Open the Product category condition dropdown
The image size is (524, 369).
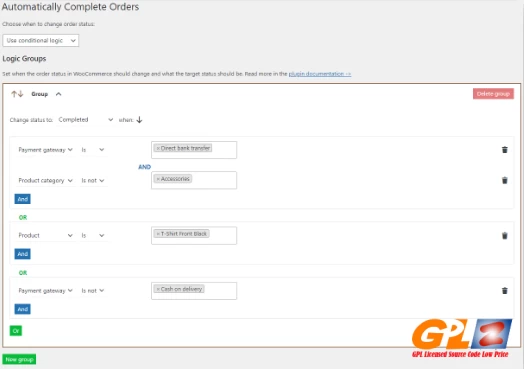point(45,180)
